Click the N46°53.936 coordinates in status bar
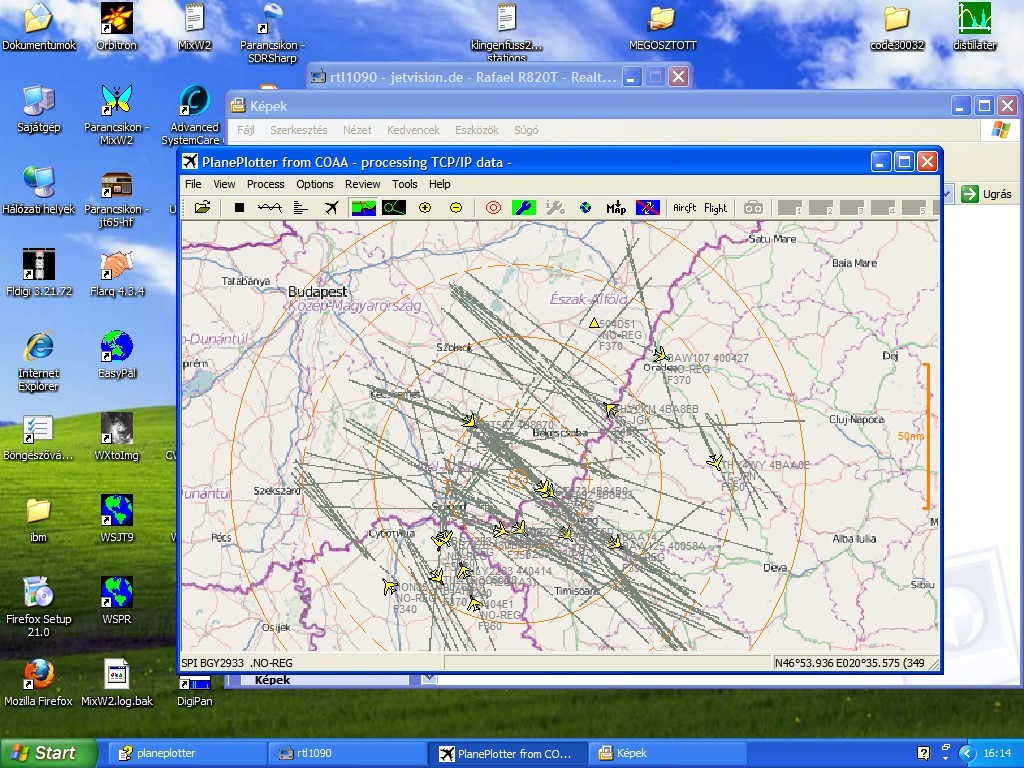 [849, 663]
